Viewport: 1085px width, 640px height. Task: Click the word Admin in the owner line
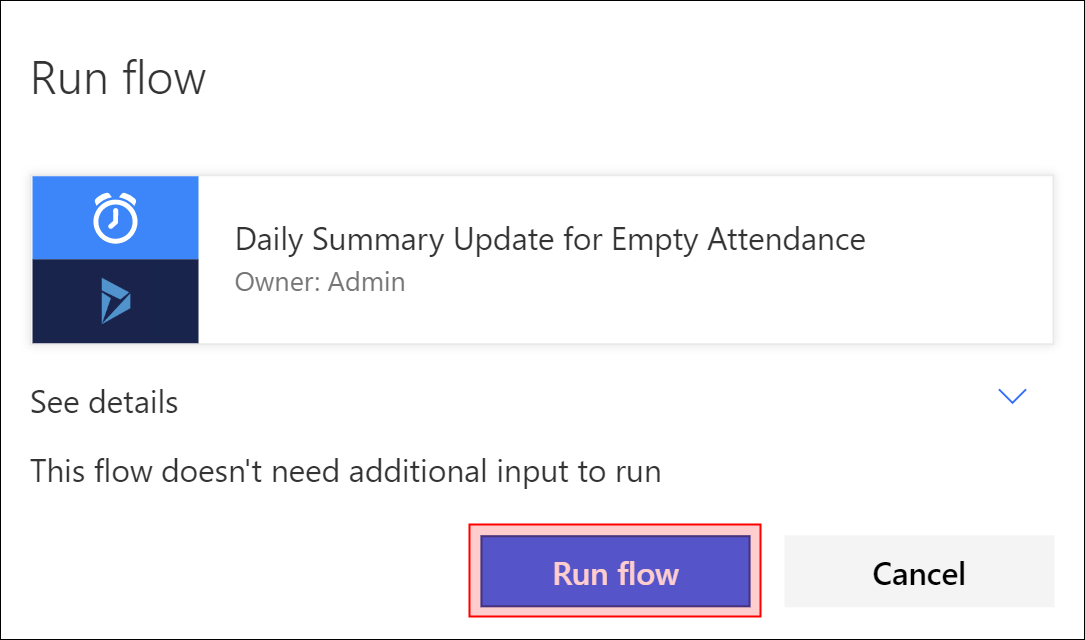tap(367, 282)
